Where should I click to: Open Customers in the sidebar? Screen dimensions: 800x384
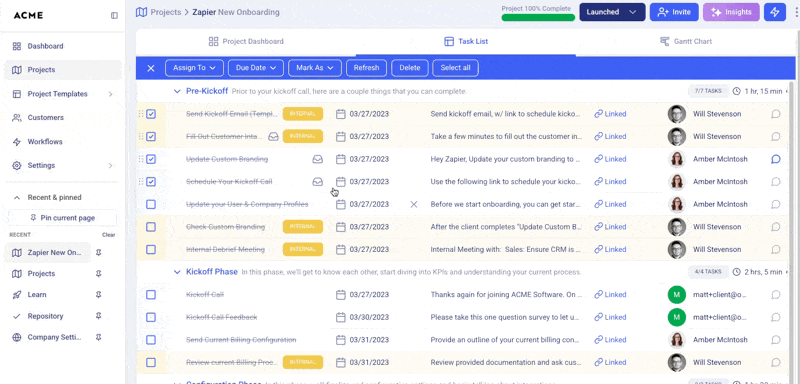click(63, 118)
